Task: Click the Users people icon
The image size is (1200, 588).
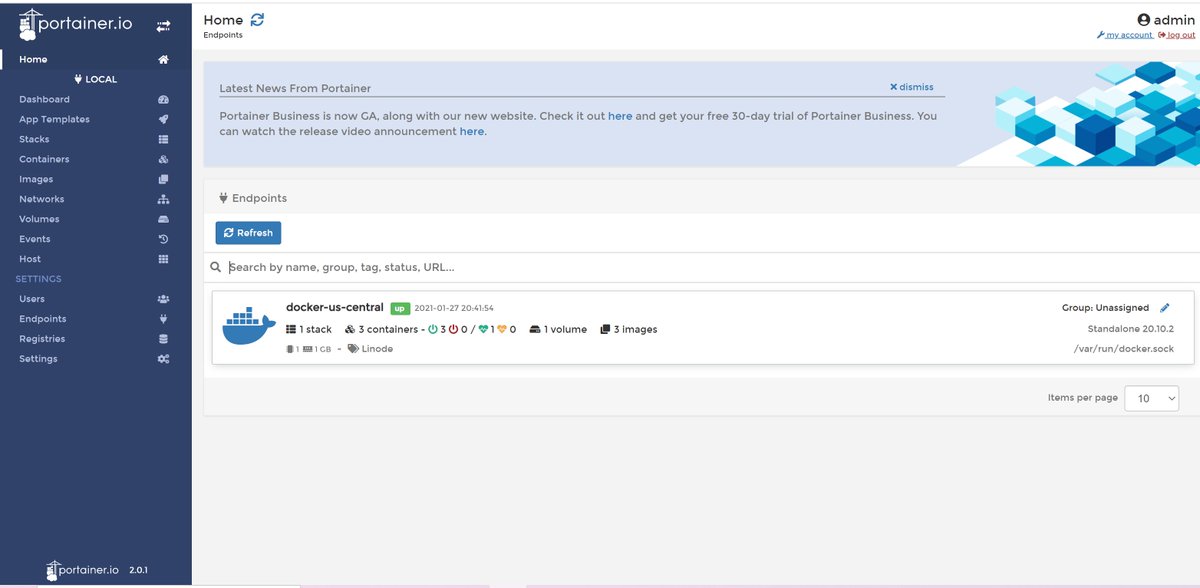Action: coord(163,299)
